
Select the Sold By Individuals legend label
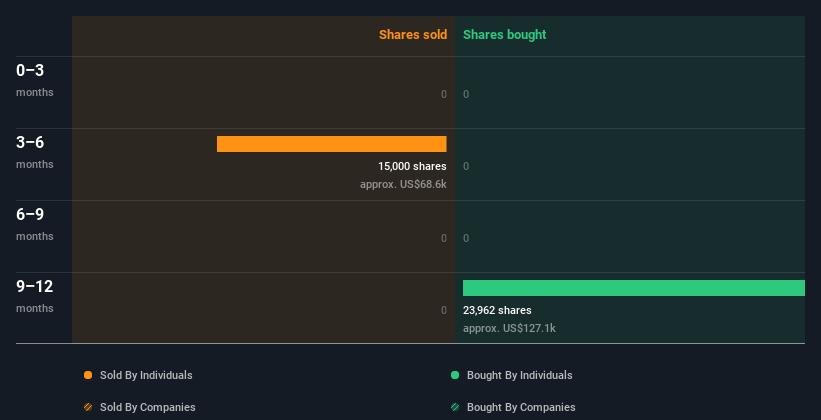pos(146,375)
